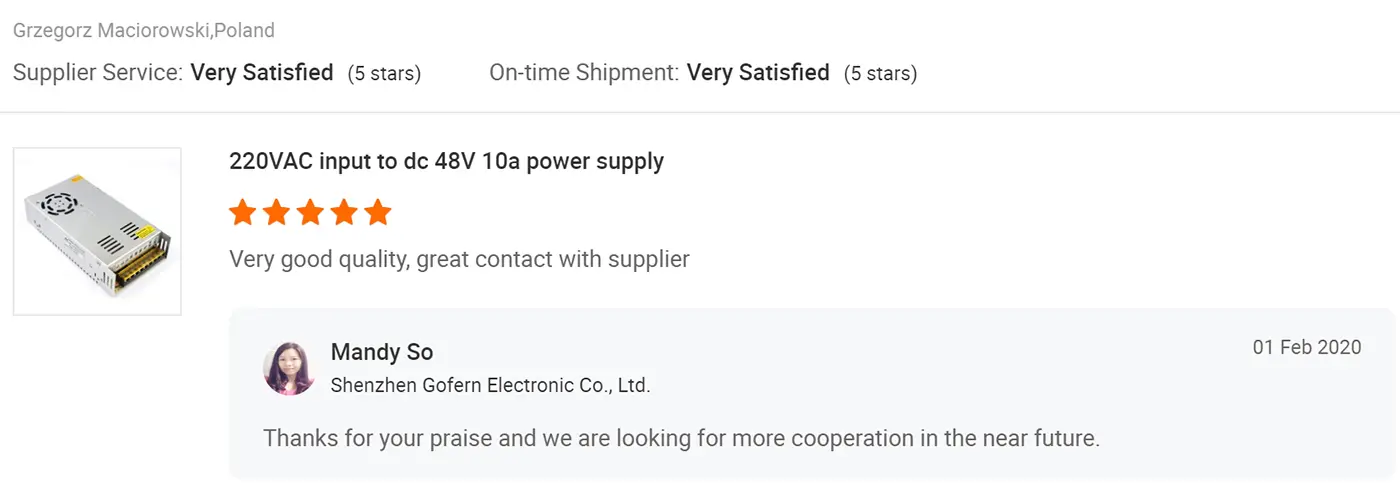Open the 220VAC input power supply title
This screenshot has height=485, width=1400.
[x=446, y=161]
